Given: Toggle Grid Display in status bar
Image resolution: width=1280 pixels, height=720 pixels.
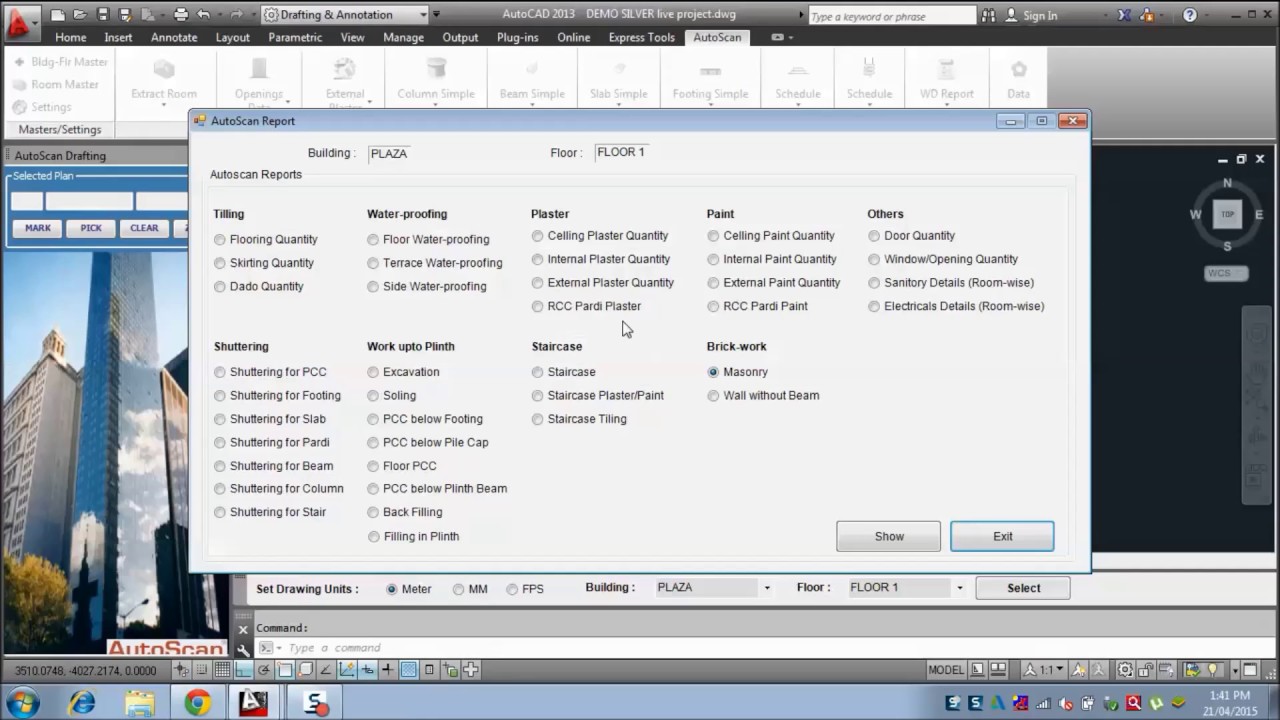Looking at the screenshot, I should [222, 670].
